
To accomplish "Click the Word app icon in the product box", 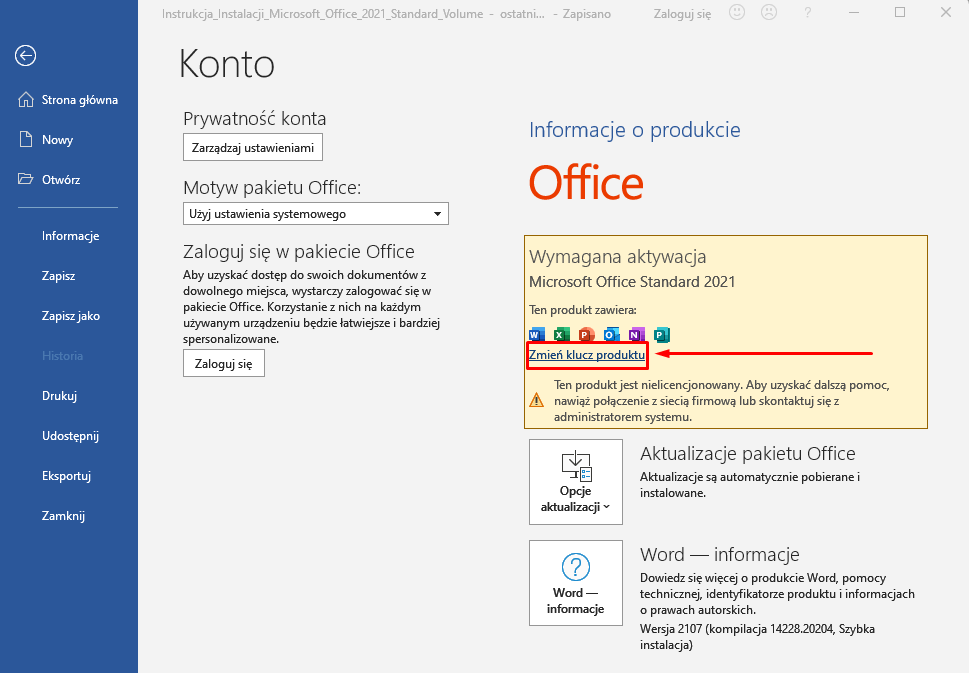I will click(537, 335).
